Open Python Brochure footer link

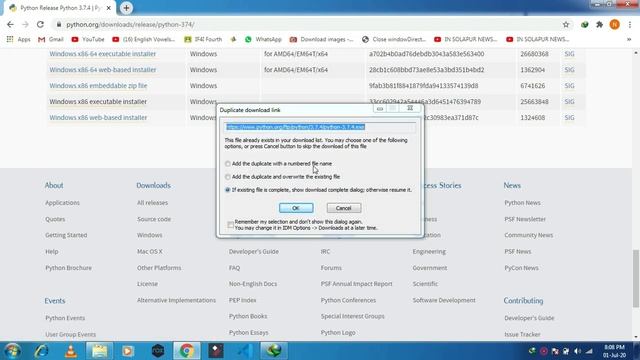pos(69,268)
